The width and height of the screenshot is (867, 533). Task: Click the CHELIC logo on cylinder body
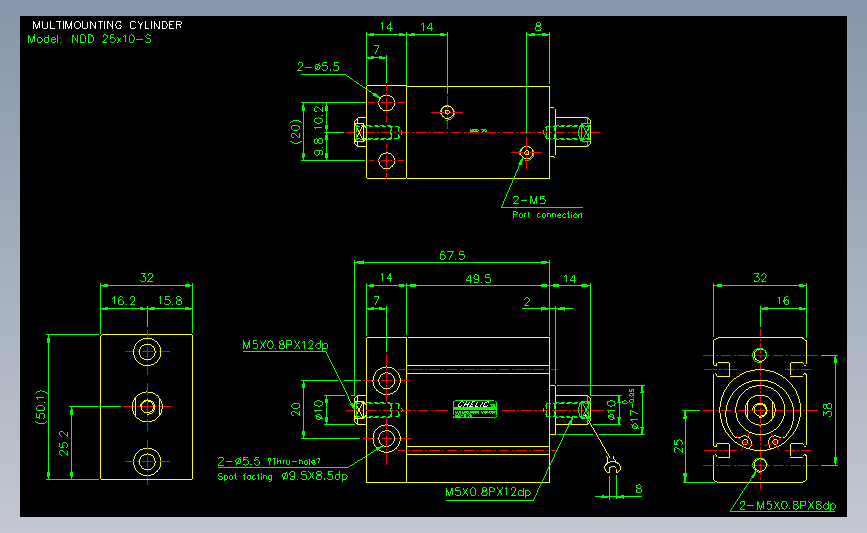coord(474,409)
